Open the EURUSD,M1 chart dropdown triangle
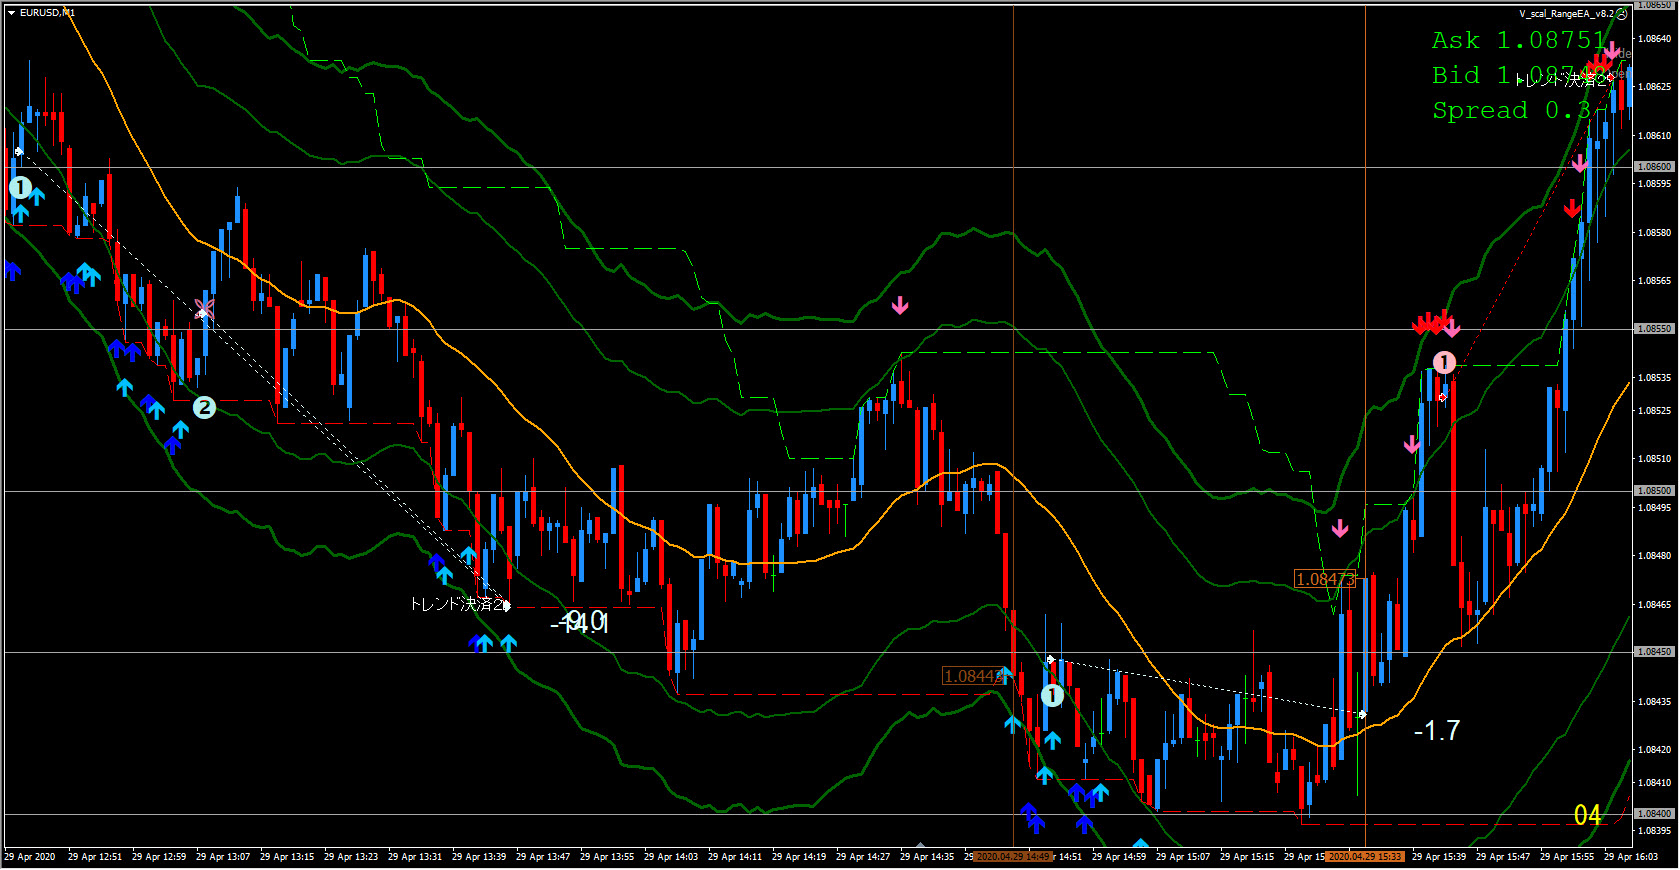This screenshot has width=1680, height=870. click(x=11, y=13)
